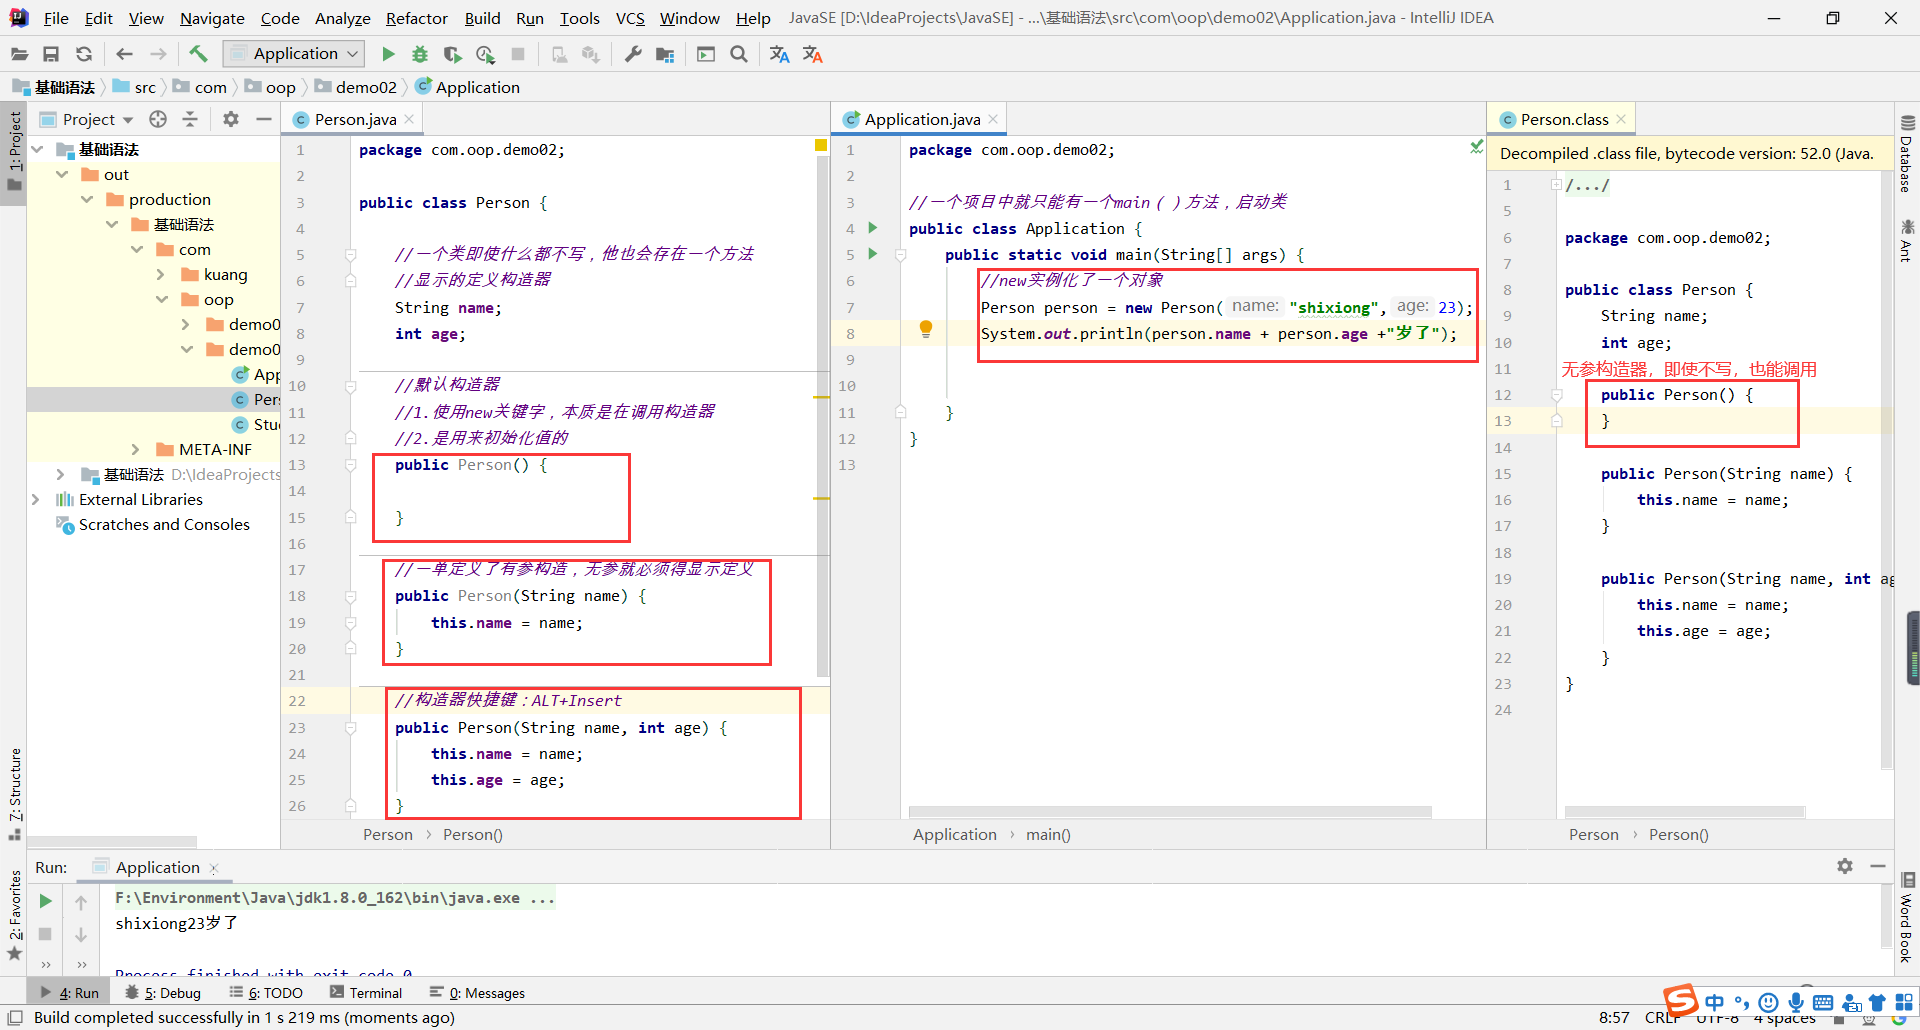The width and height of the screenshot is (1920, 1030).
Task: Toggle tool window bars button in status bar
Action: (x=15, y=1017)
